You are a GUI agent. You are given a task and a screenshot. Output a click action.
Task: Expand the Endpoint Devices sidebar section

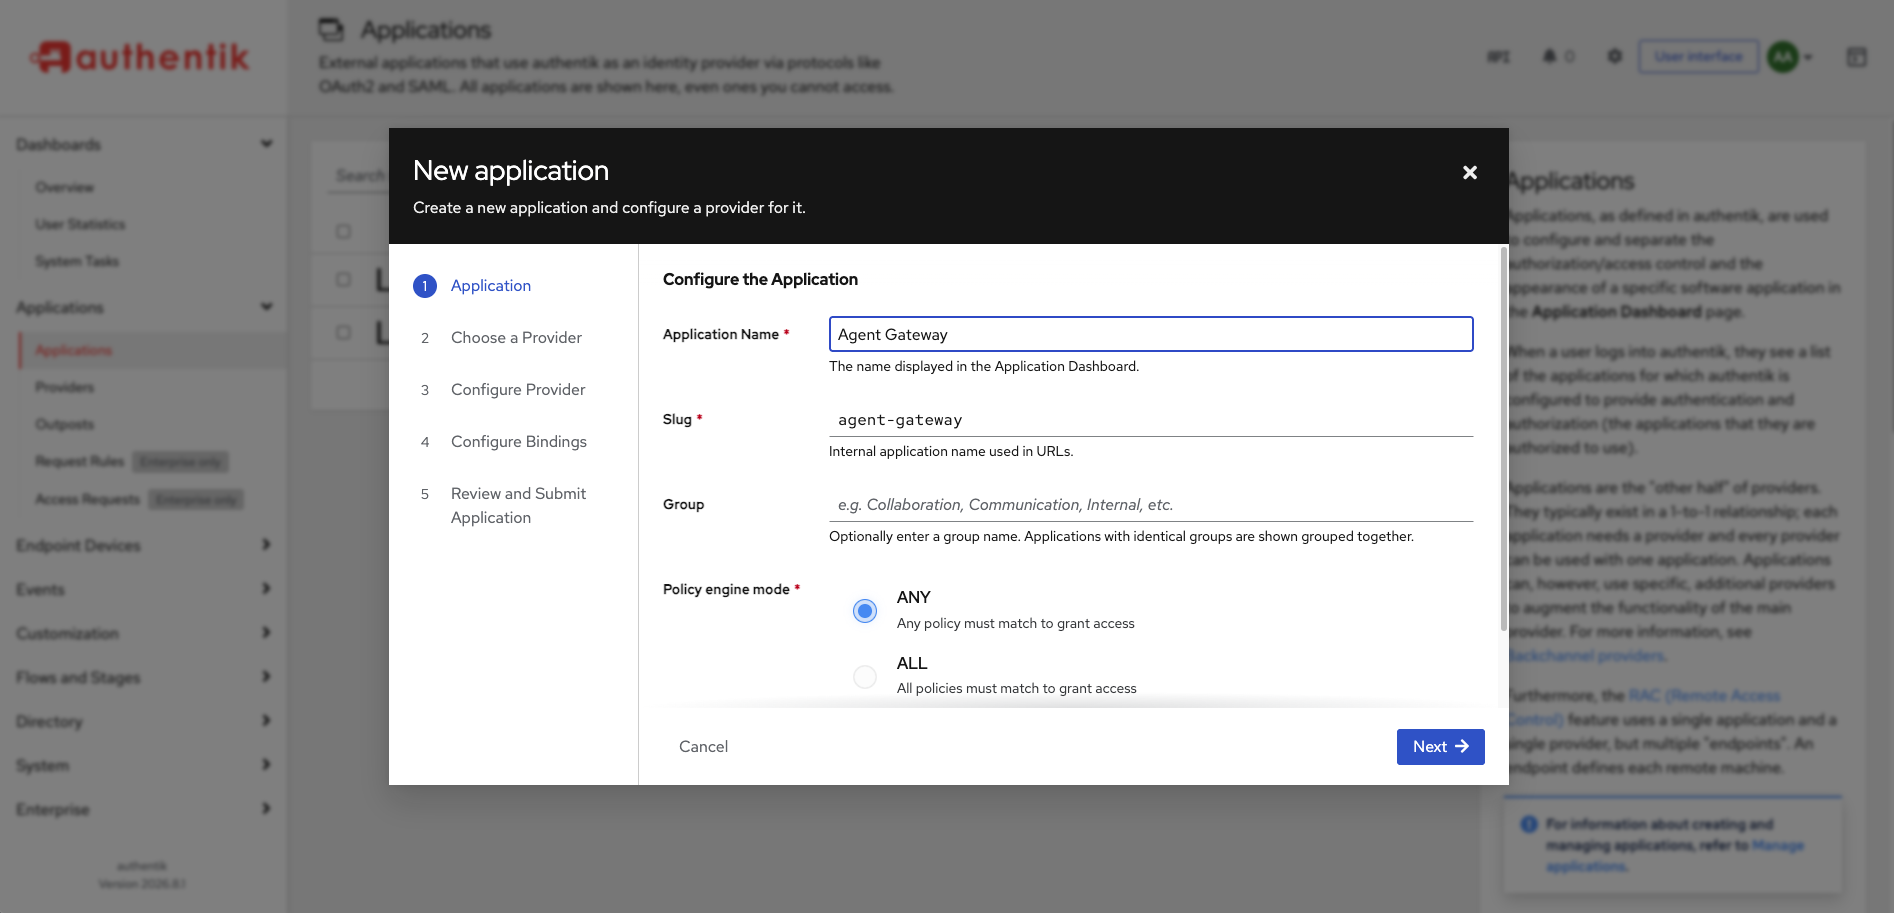click(x=266, y=545)
